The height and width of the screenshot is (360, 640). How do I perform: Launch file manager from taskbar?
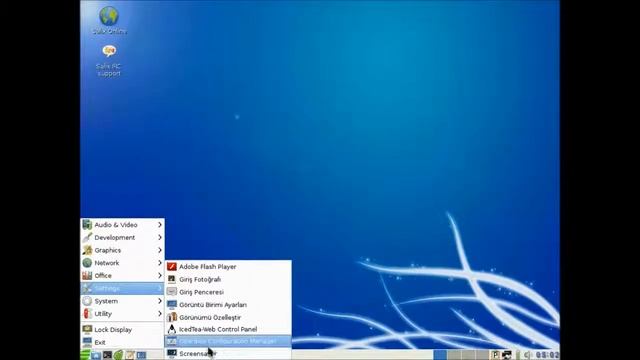point(96,355)
